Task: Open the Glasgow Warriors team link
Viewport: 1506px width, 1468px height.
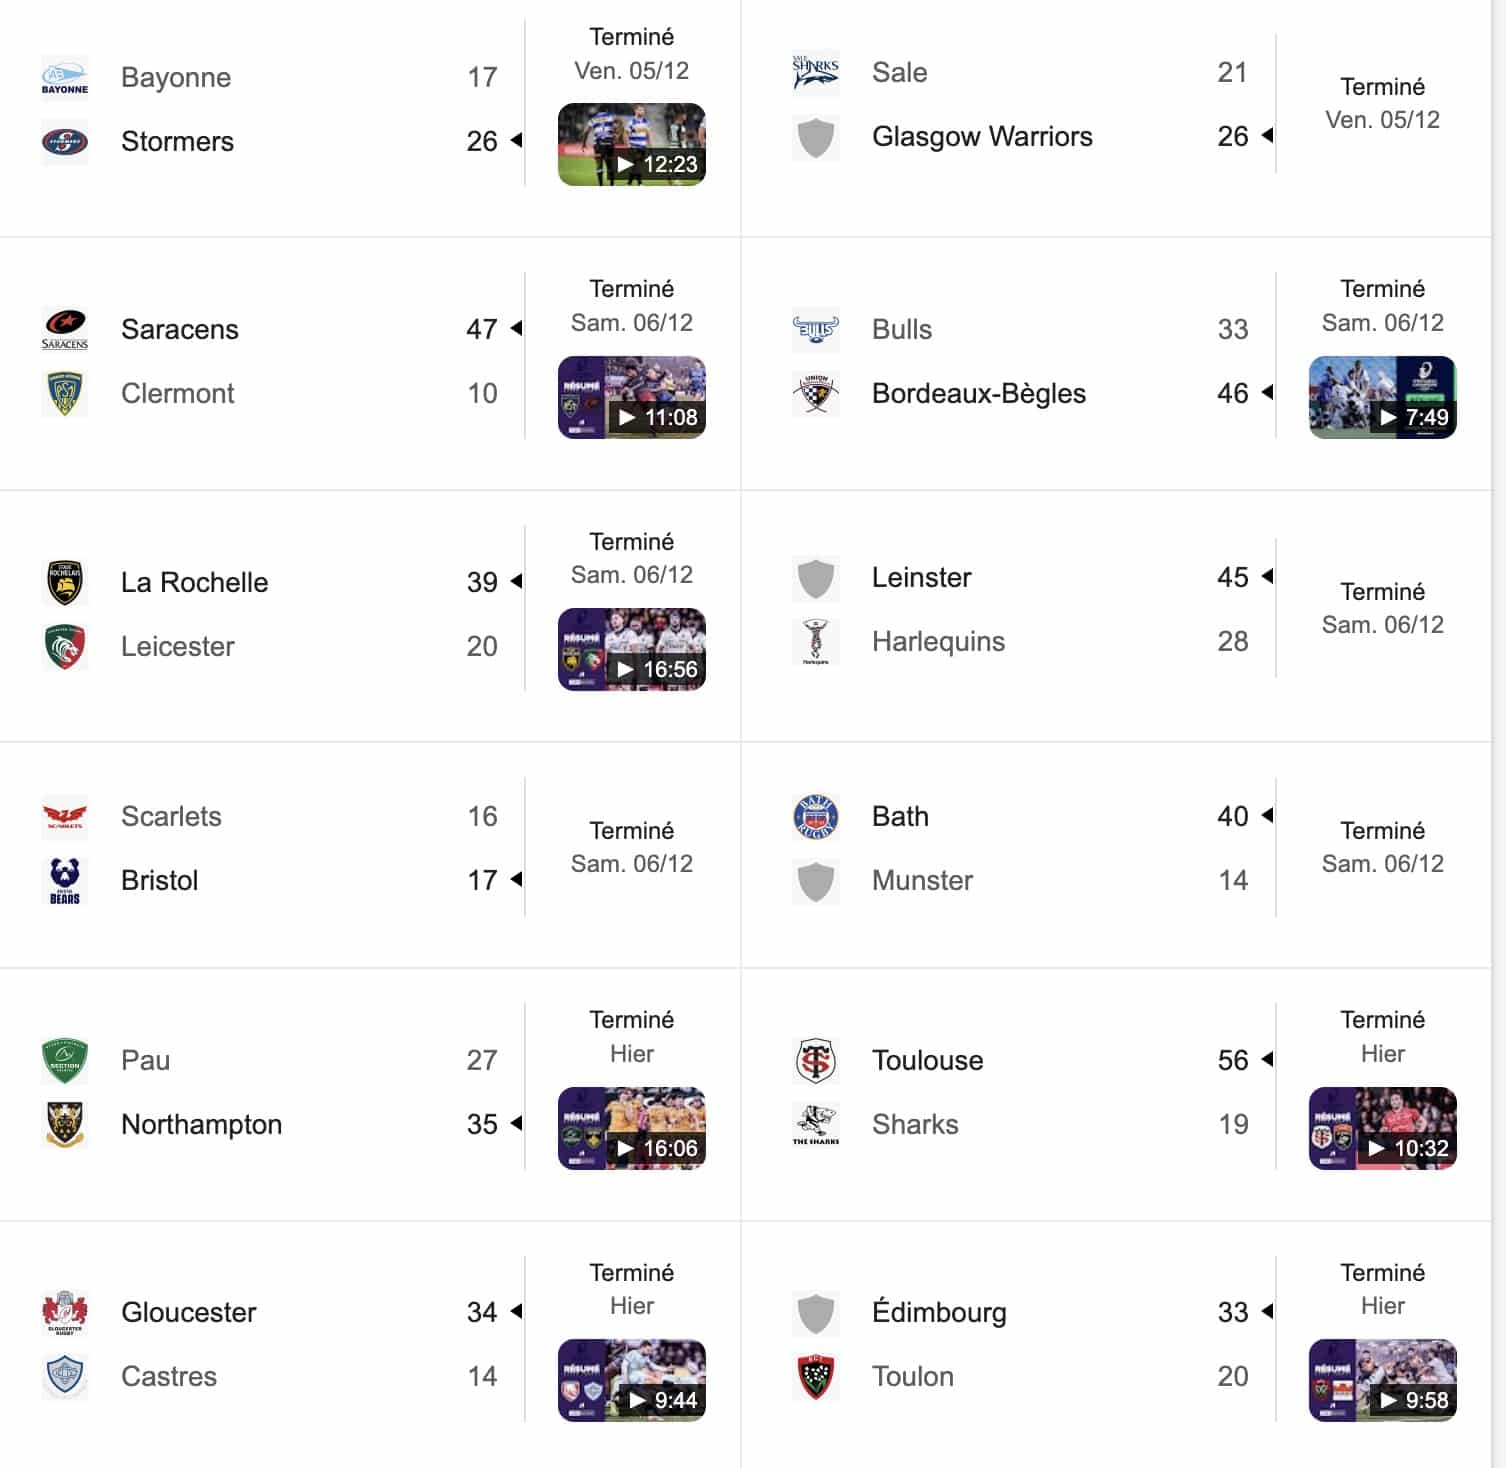Action: pyautogui.click(x=982, y=137)
